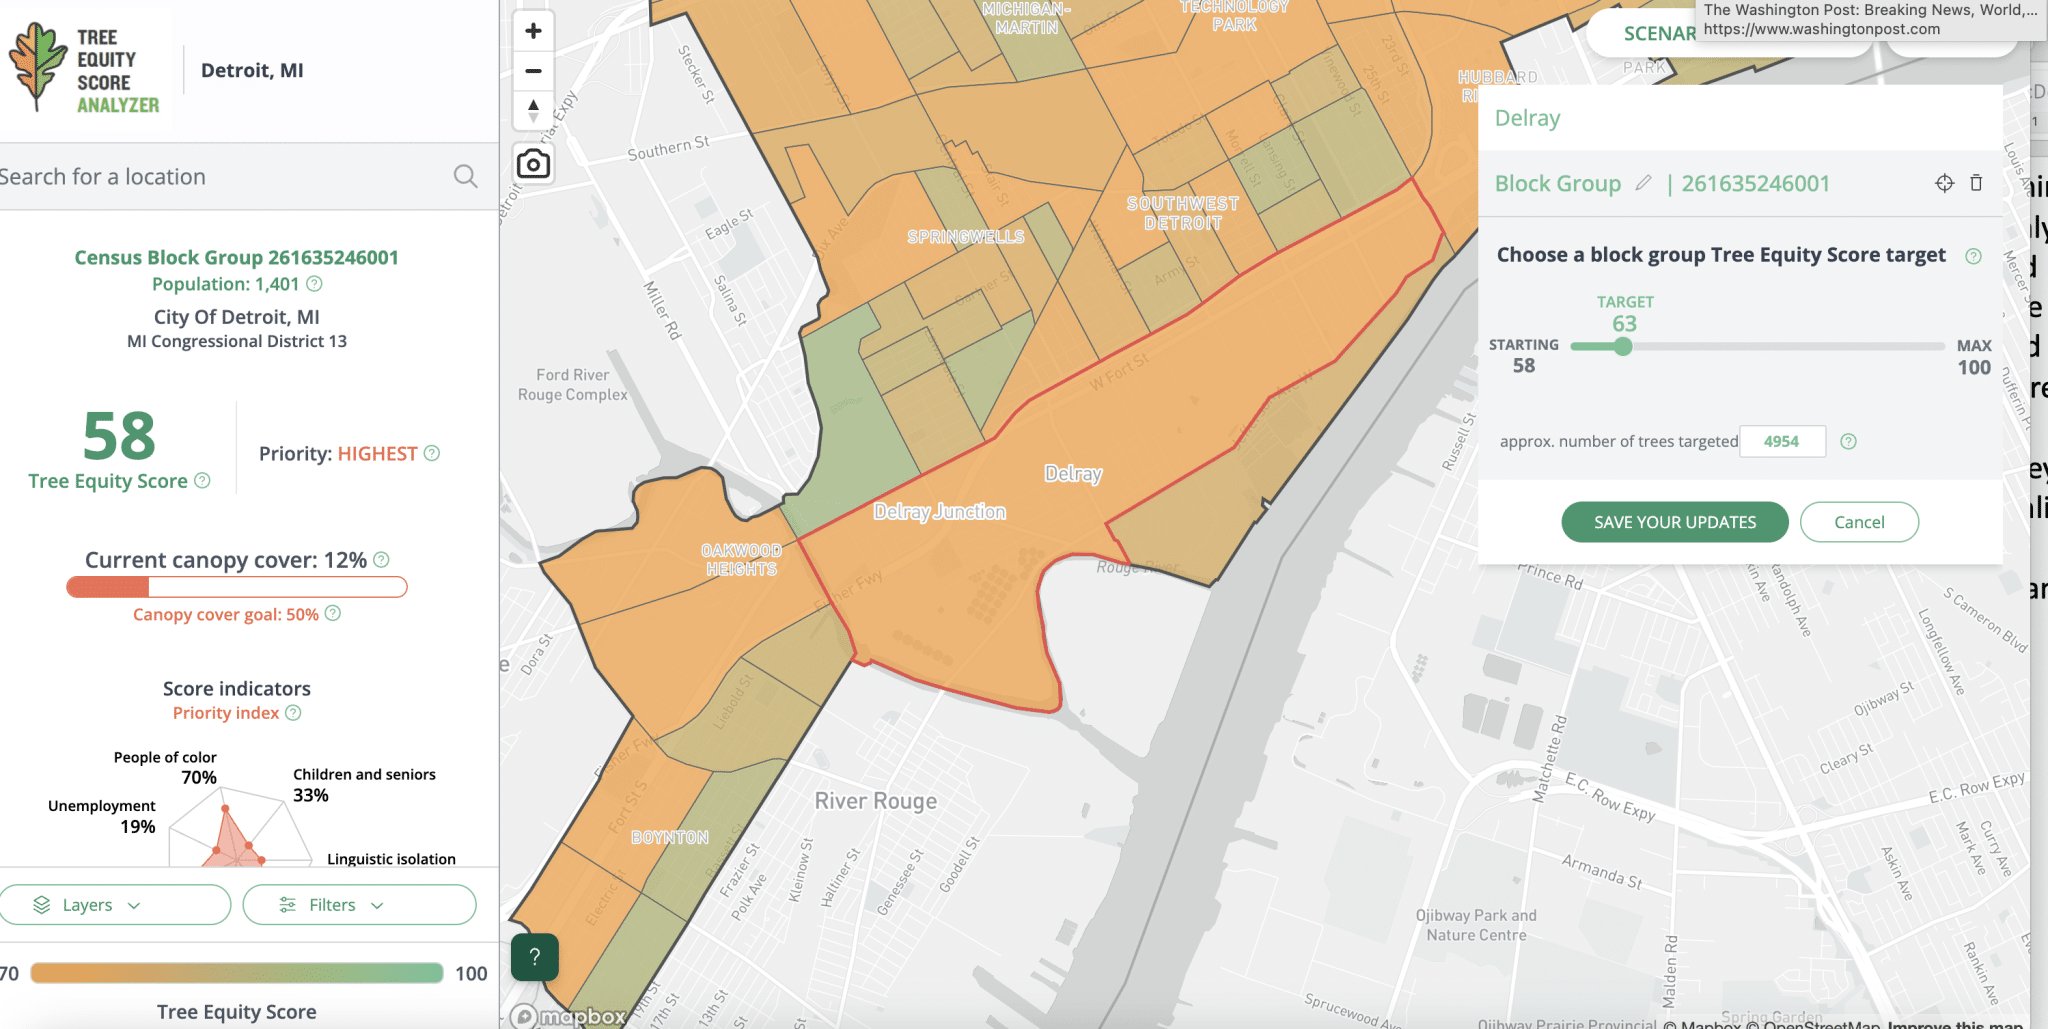Edit the targeted trees number field
This screenshot has height=1029, width=2048.
tap(1783, 441)
